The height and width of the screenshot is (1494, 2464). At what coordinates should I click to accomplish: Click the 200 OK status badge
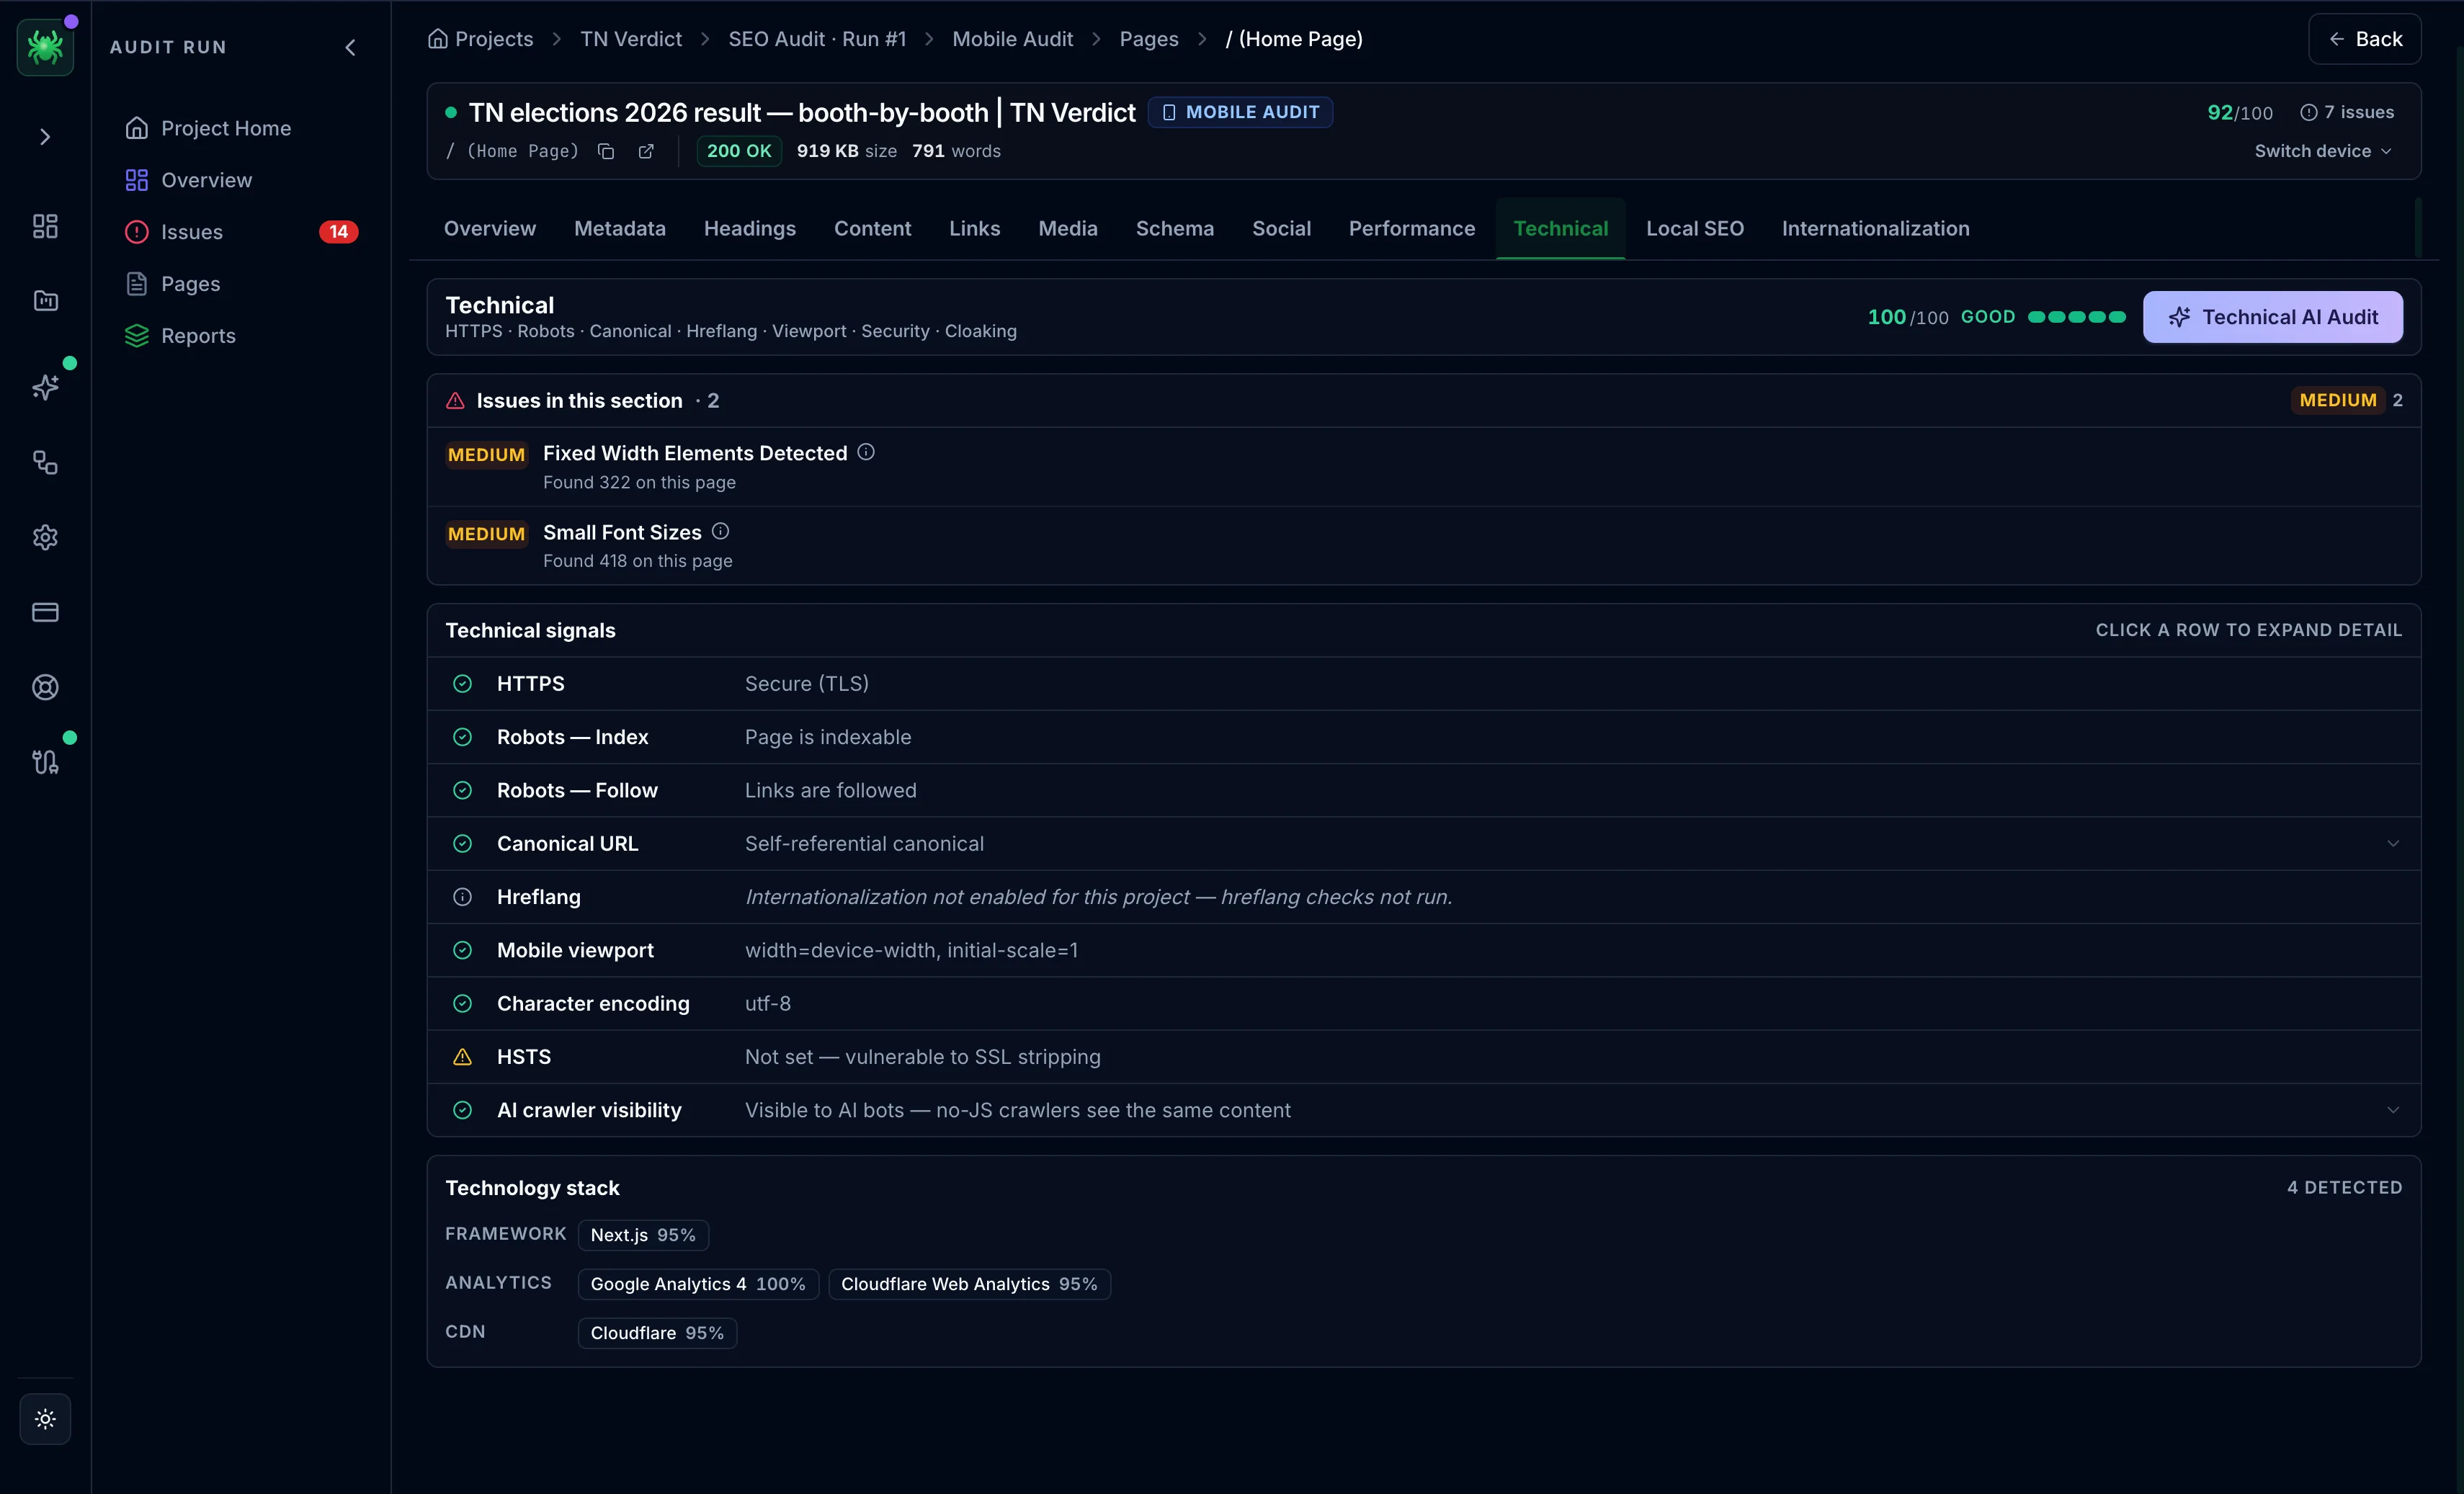[x=739, y=151]
